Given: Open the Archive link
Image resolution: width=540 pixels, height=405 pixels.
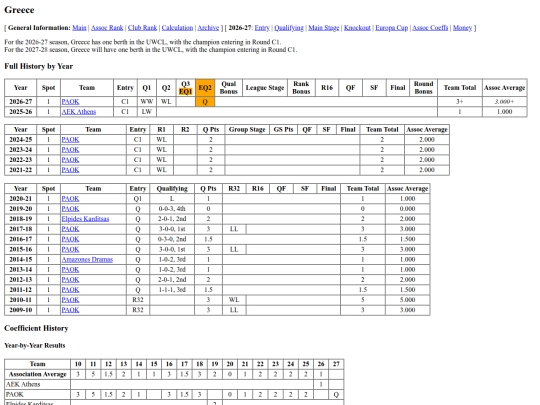Looking at the screenshot, I should pos(208,28).
